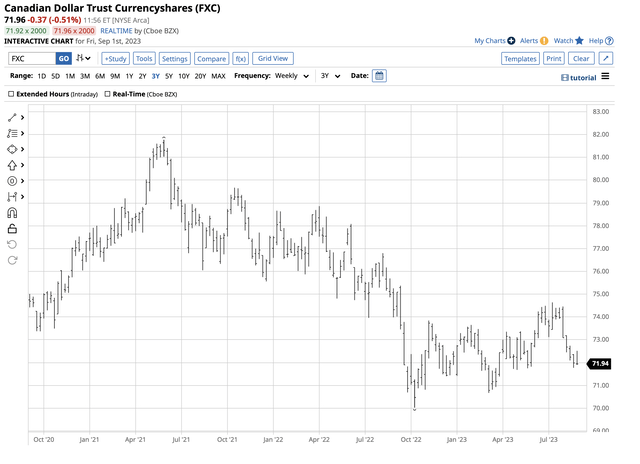Click the REALTIME link
The image size is (640, 464).
click(x=116, y=31)
